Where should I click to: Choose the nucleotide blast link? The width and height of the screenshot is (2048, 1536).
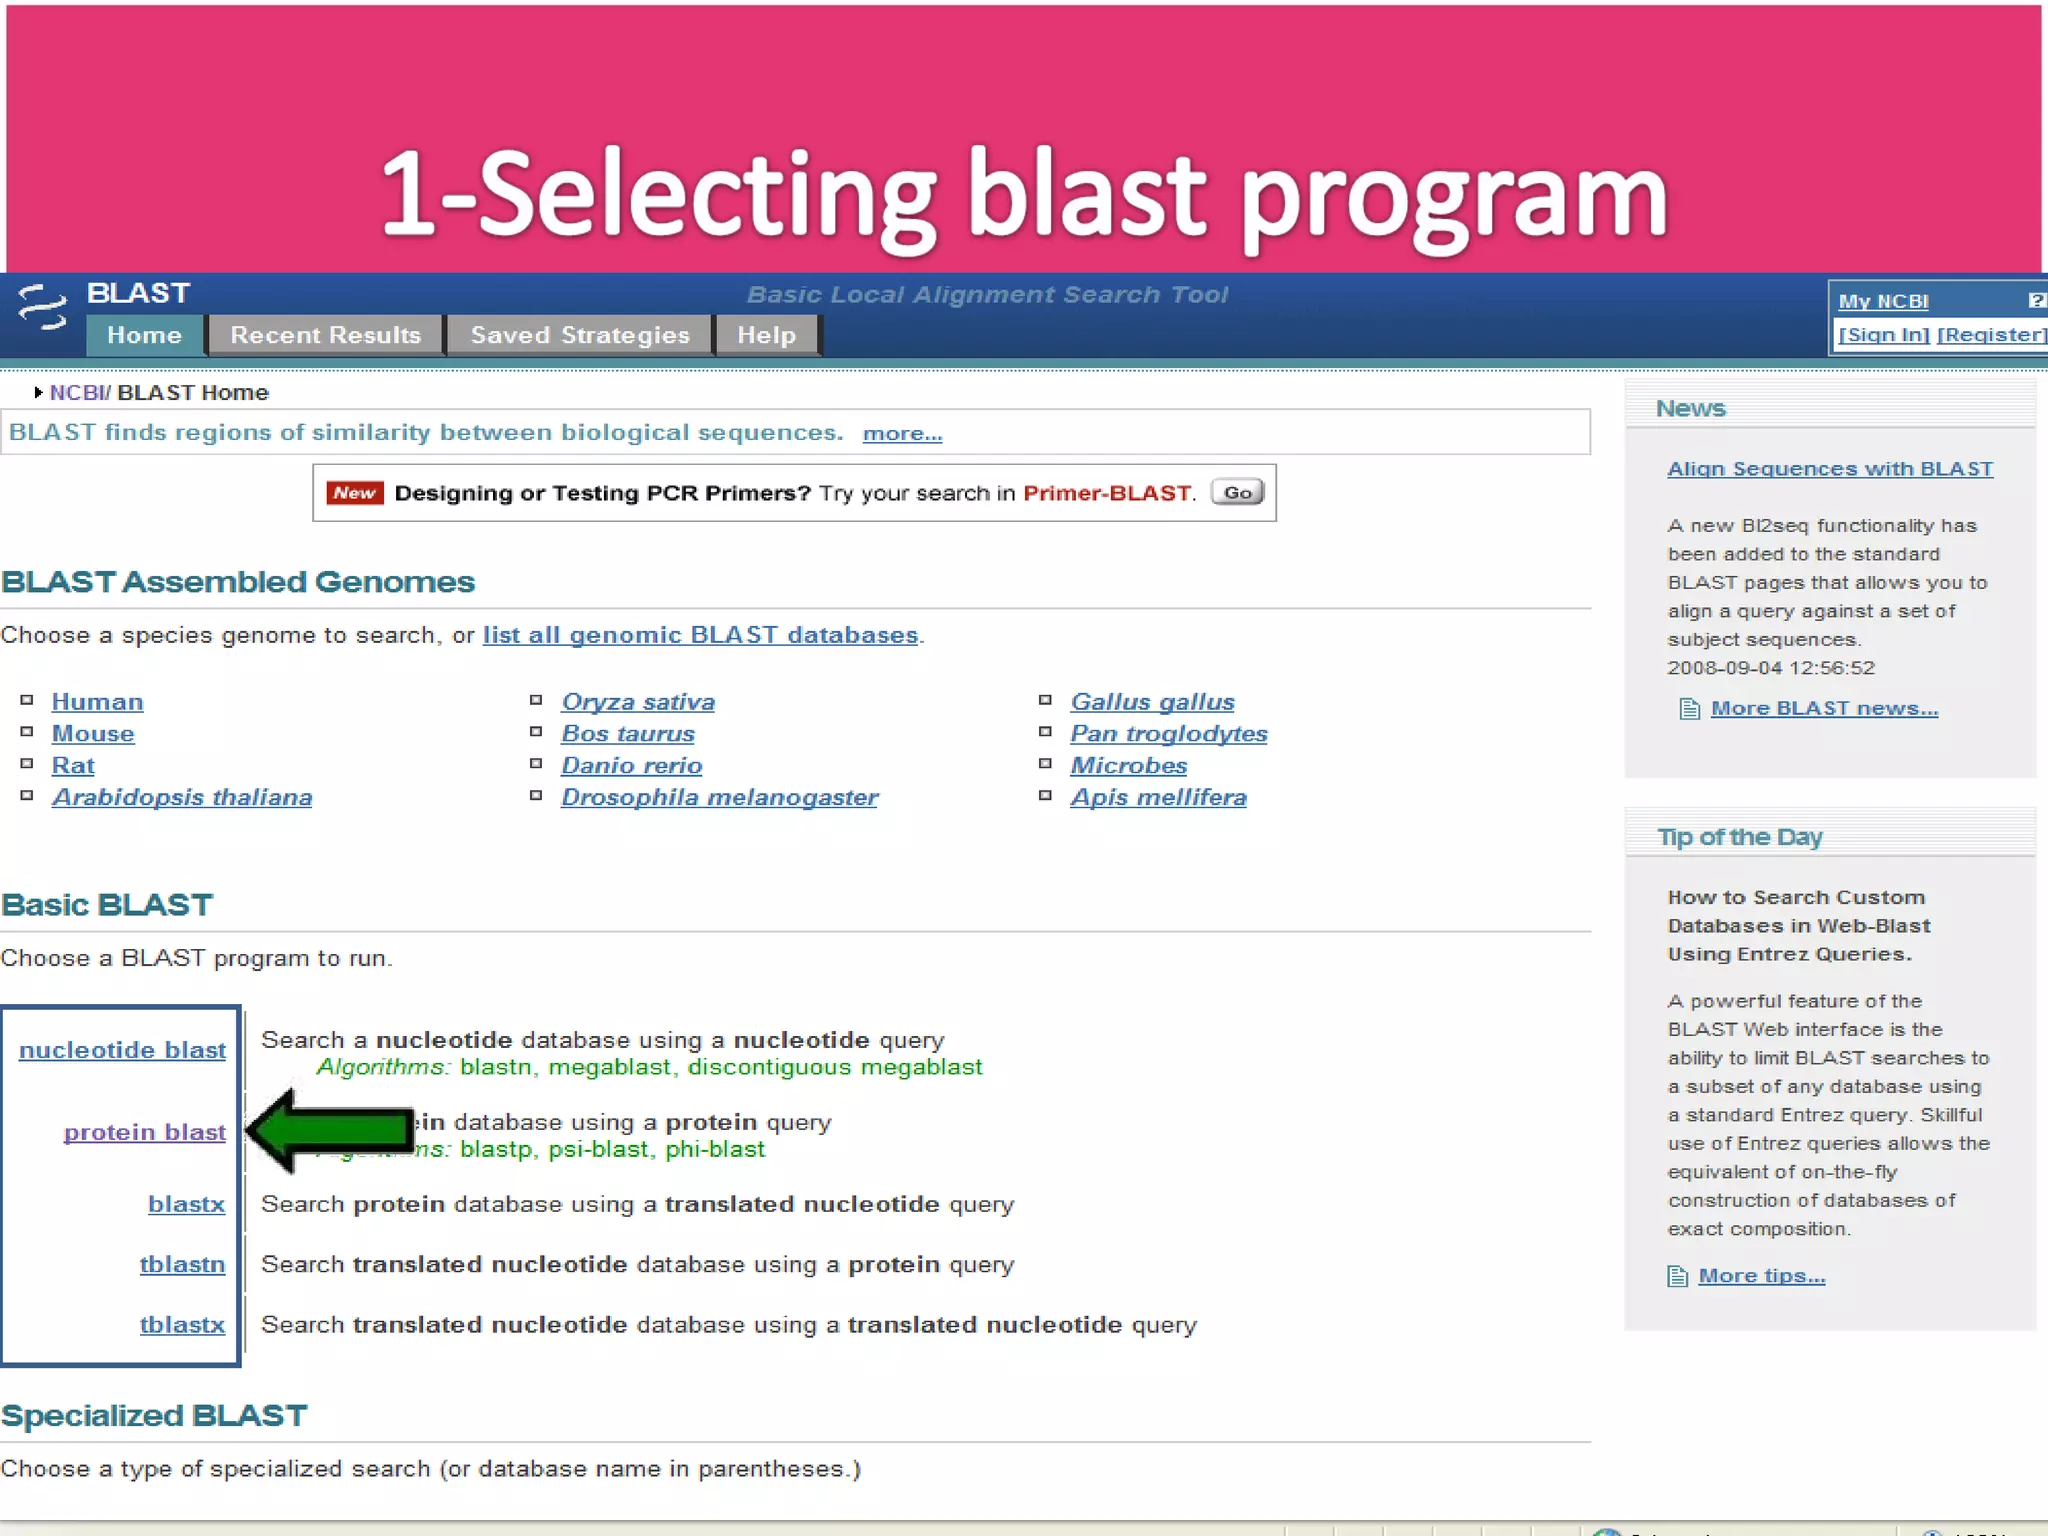click(x=122, y=1050)
